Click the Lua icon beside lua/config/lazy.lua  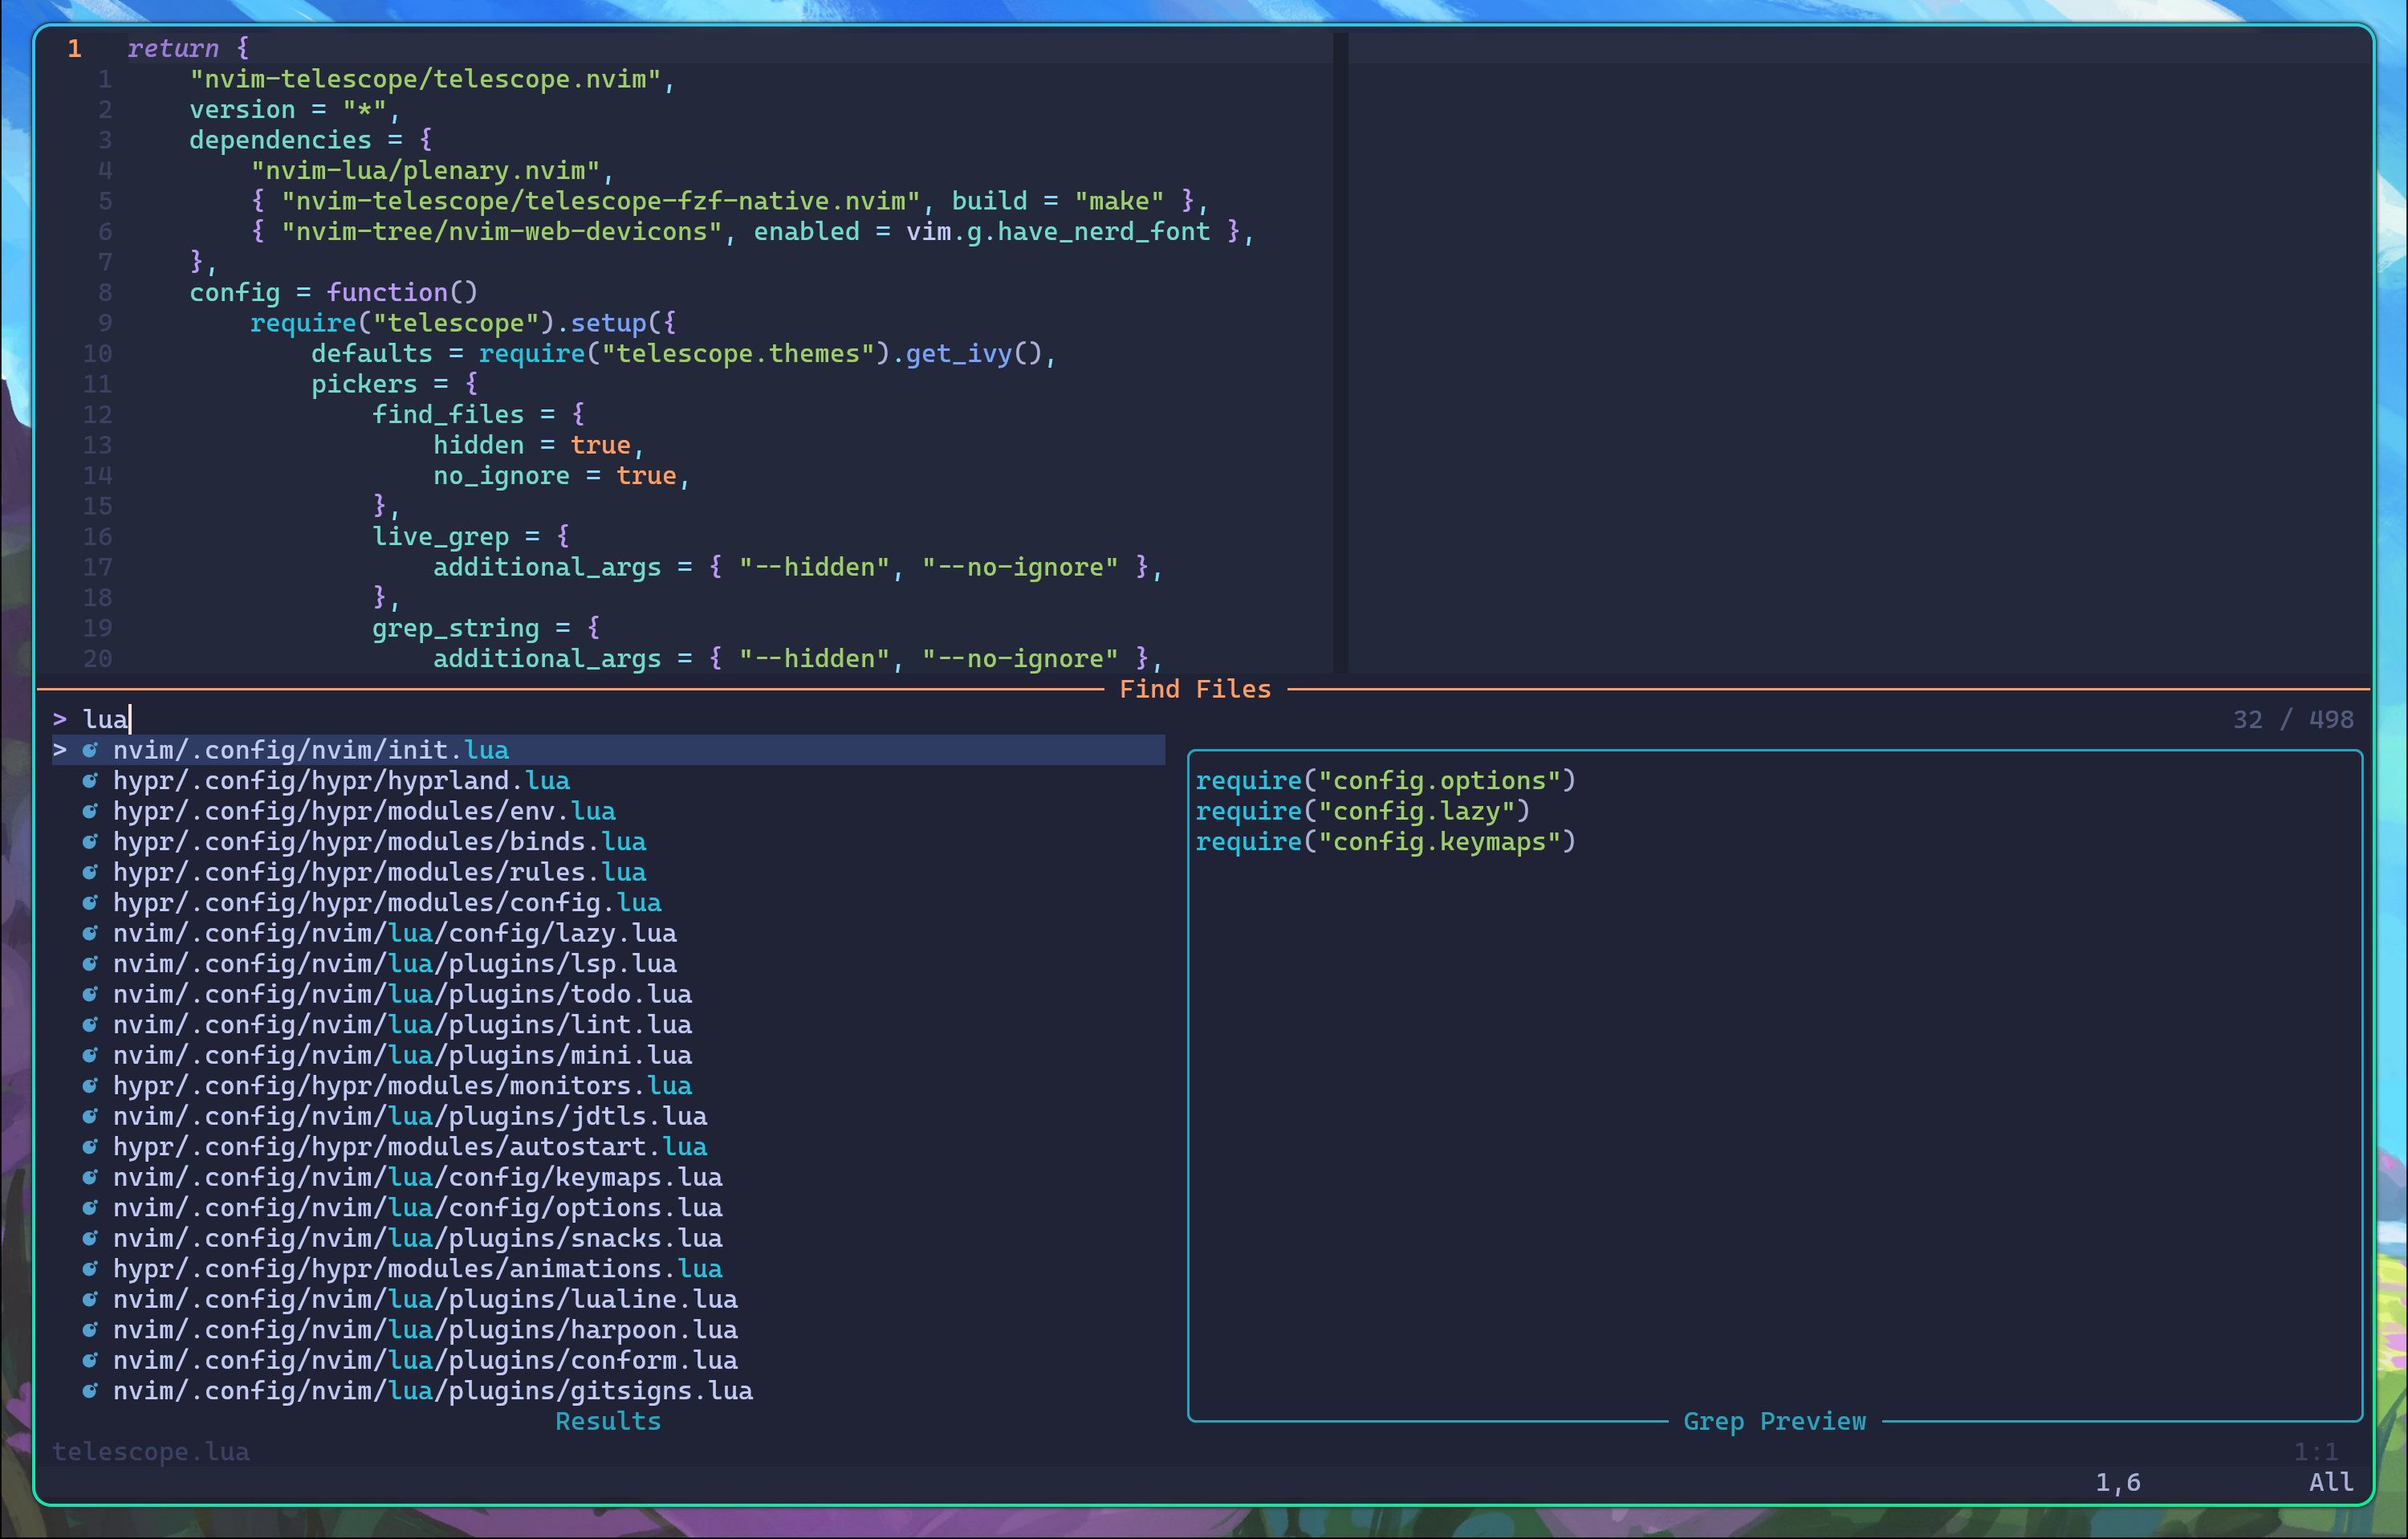pos(90,933)
